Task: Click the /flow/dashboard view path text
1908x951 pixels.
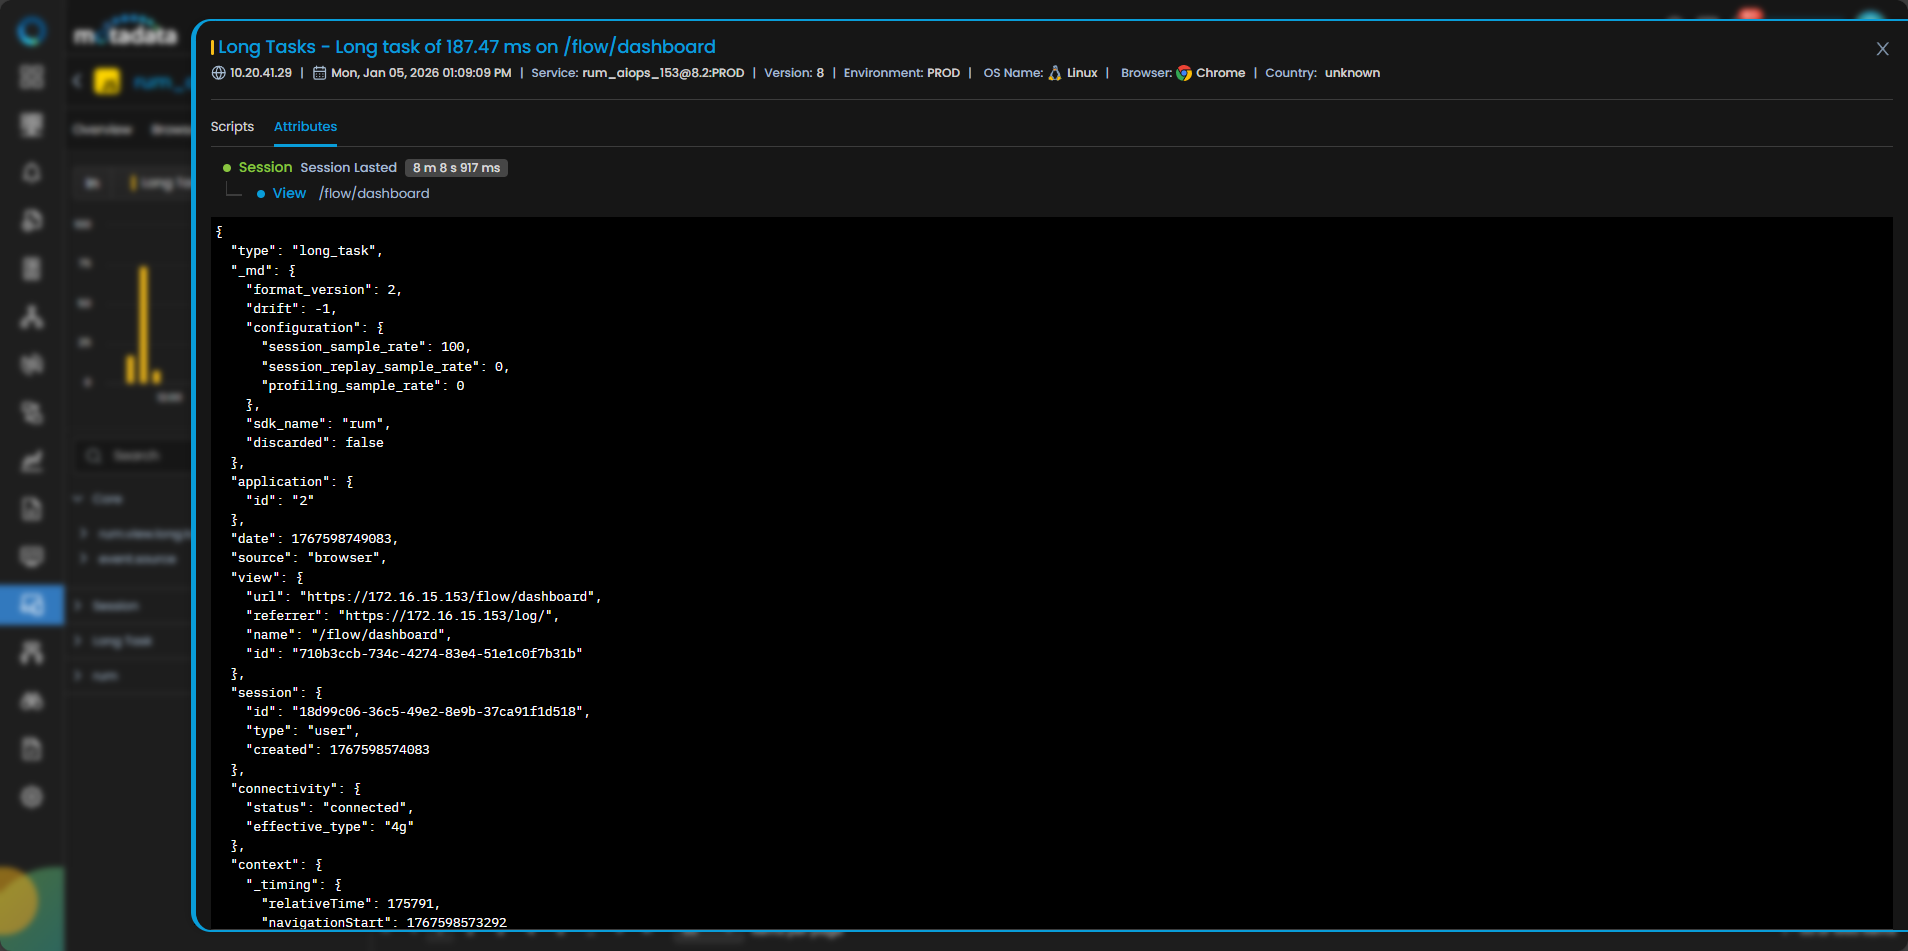Action: pos(374,194)
